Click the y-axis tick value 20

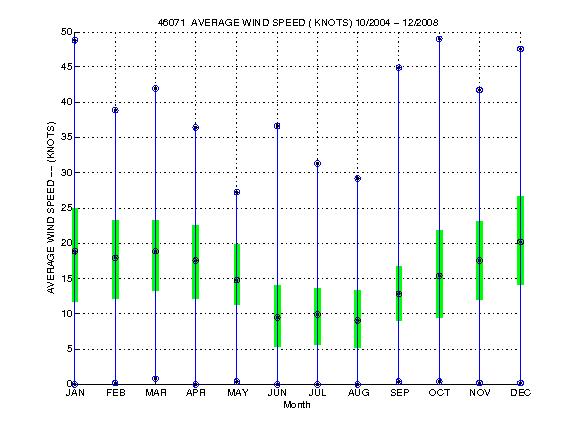pos(66,243)
